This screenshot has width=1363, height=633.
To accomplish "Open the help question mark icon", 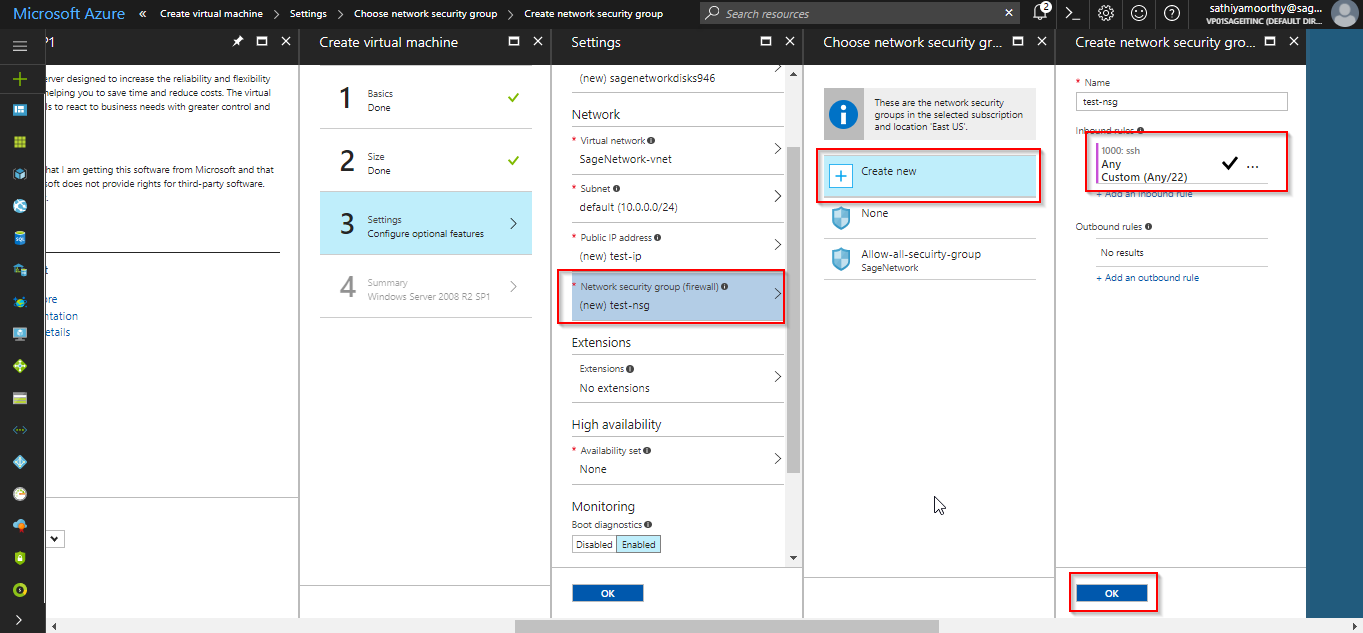I will [x=1172, y=13].
